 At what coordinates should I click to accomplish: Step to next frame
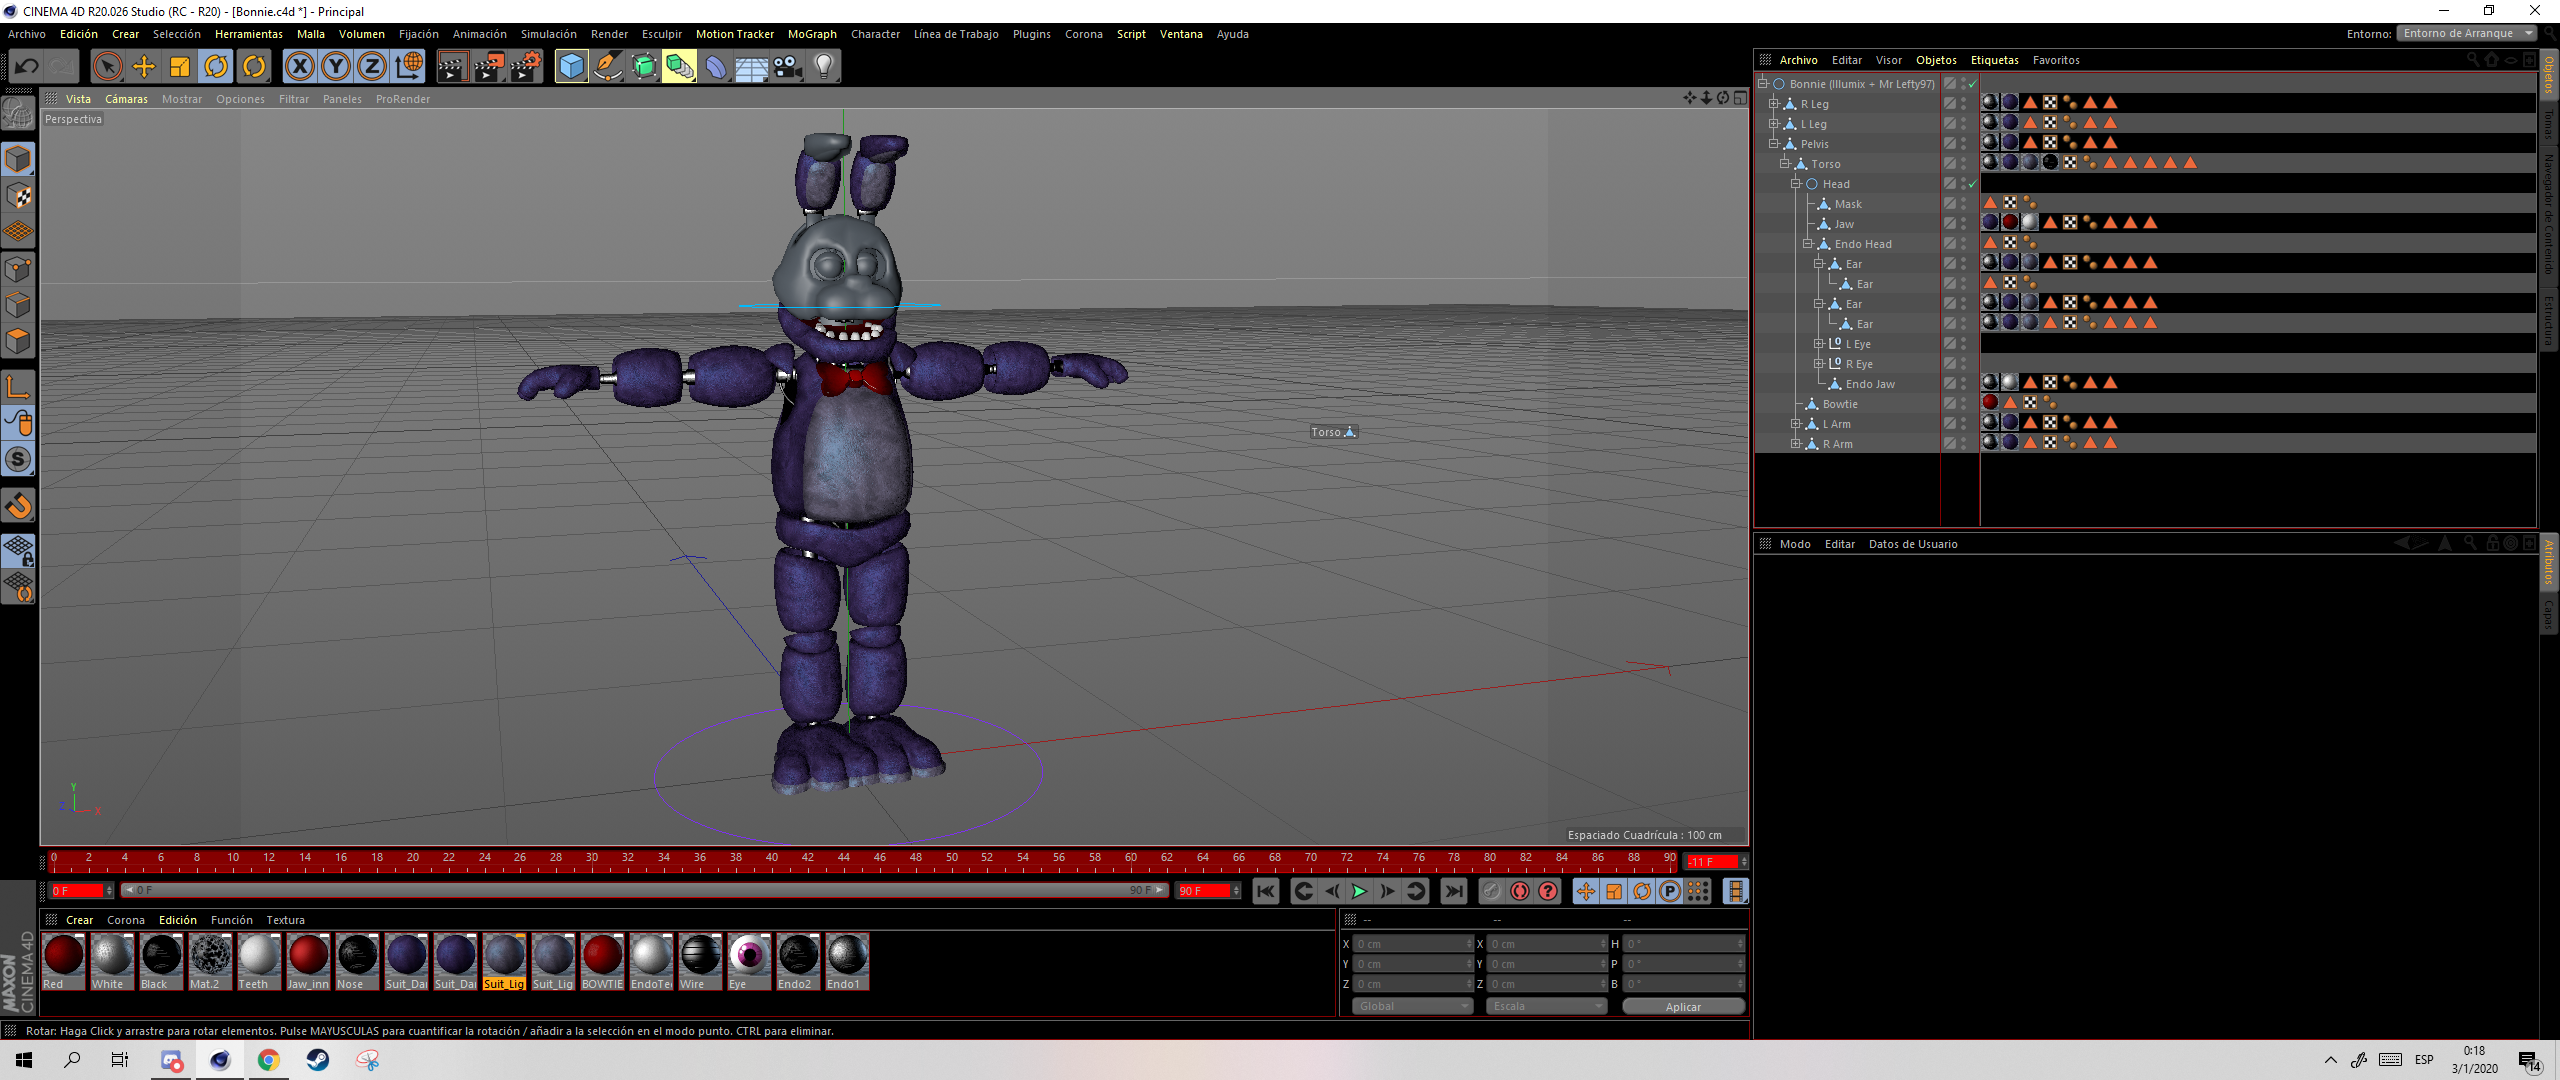pos(1387,891)
